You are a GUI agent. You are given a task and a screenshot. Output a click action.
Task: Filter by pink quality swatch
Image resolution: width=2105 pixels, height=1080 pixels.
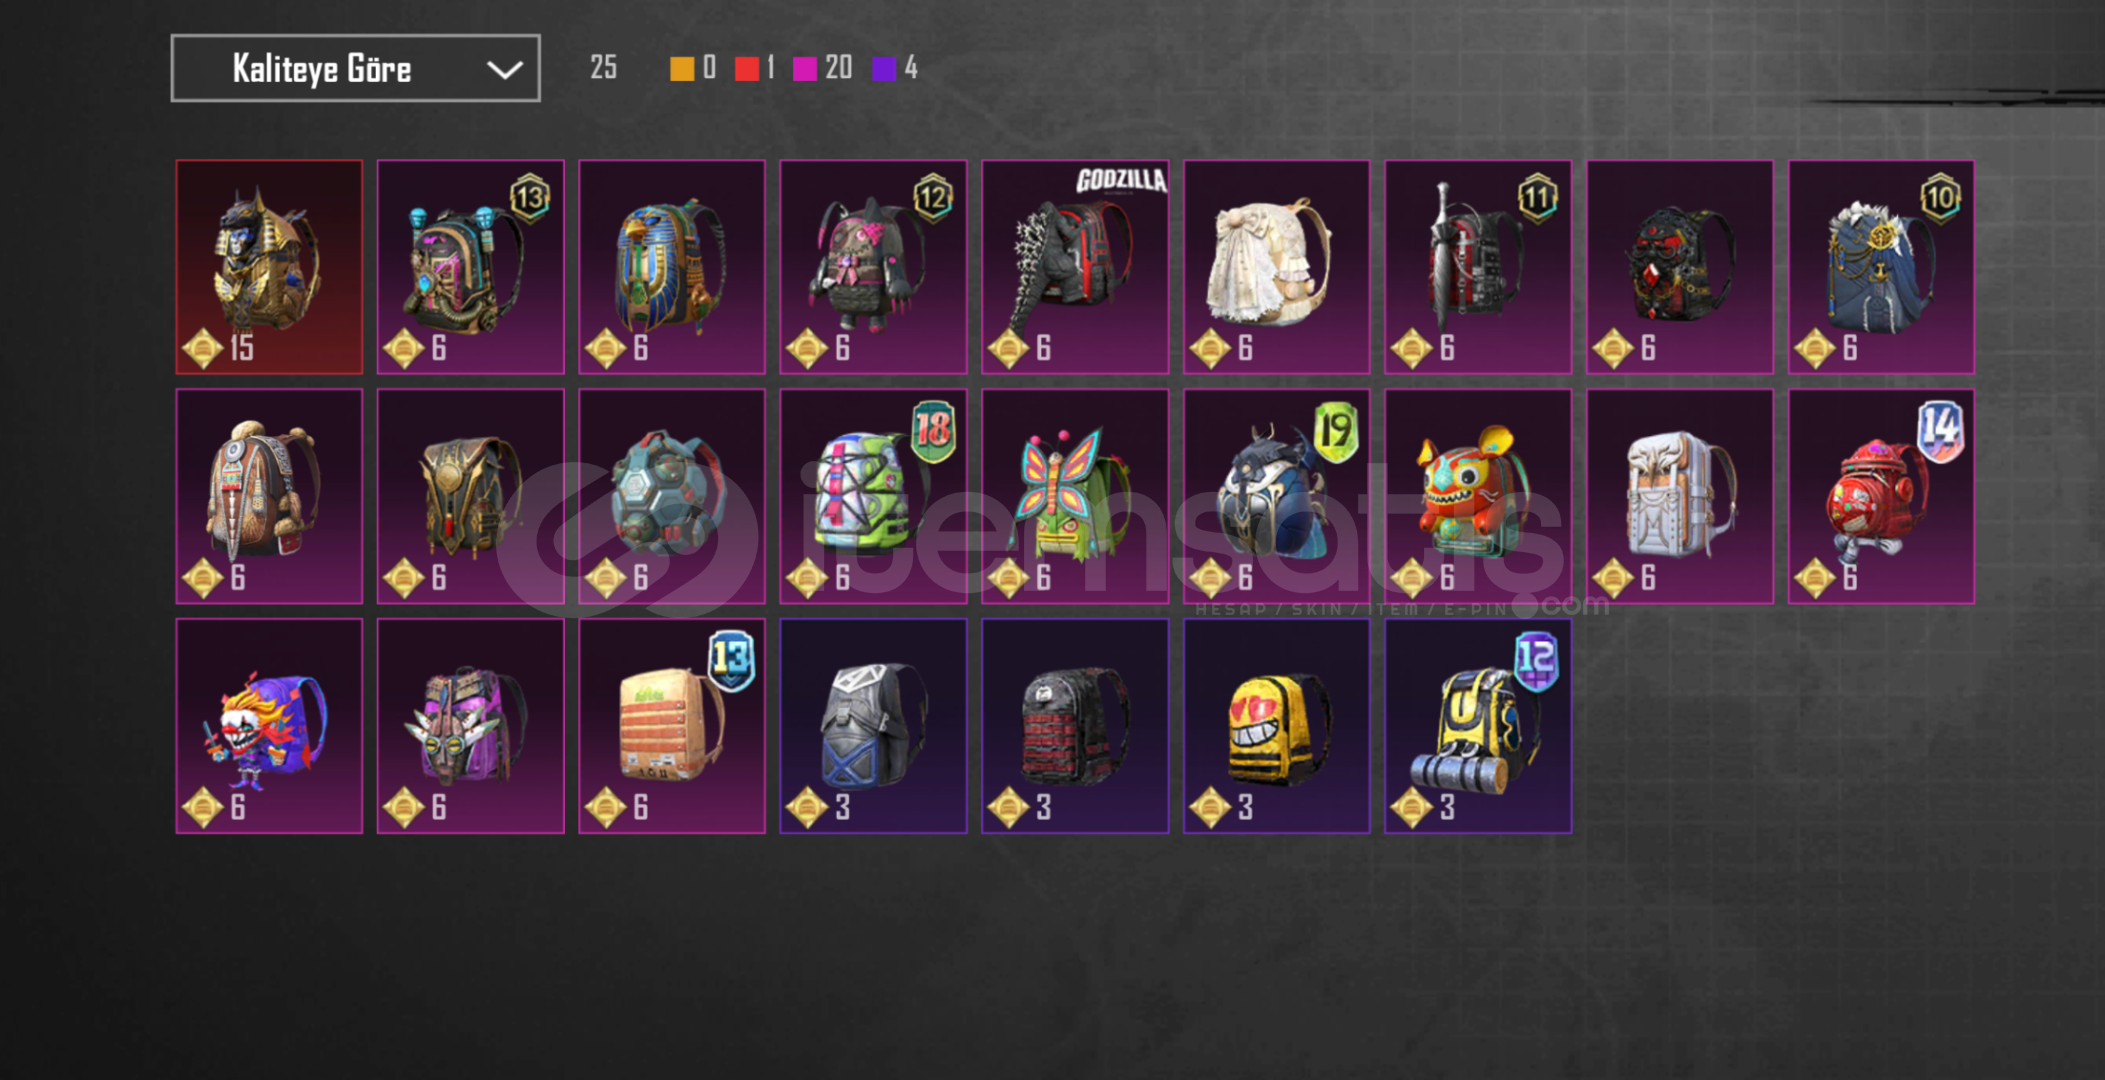click(x=805, y=68)
